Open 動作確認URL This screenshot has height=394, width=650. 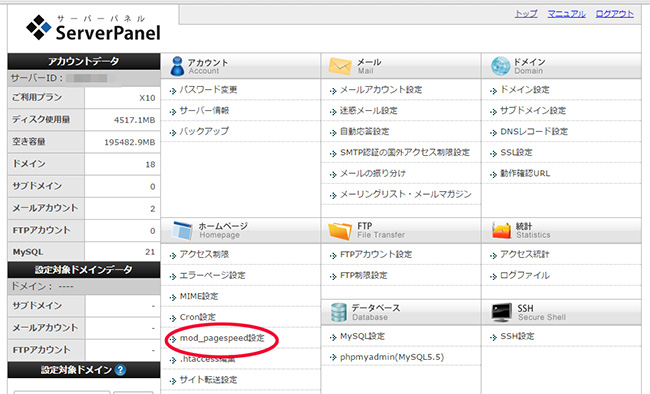click(525, 173)
